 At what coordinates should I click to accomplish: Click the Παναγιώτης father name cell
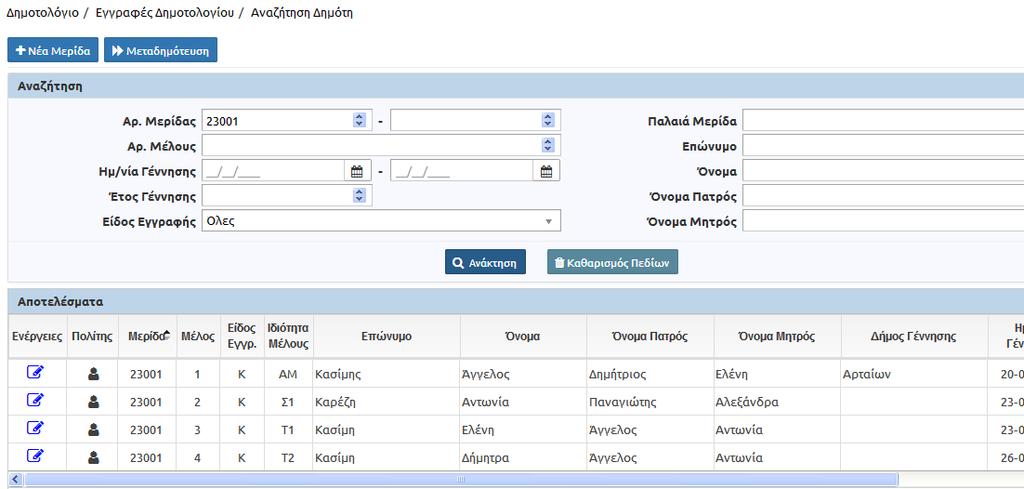click(x=650, y=402)
